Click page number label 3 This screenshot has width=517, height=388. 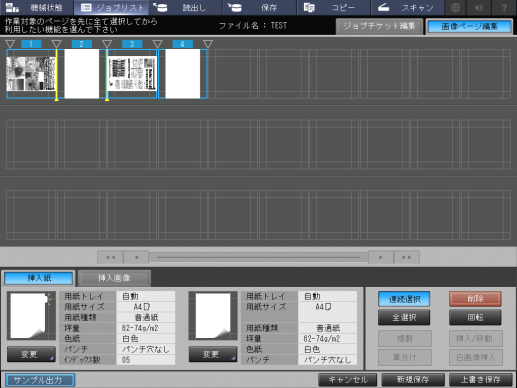pyautogui.click(x=132, y=44)
